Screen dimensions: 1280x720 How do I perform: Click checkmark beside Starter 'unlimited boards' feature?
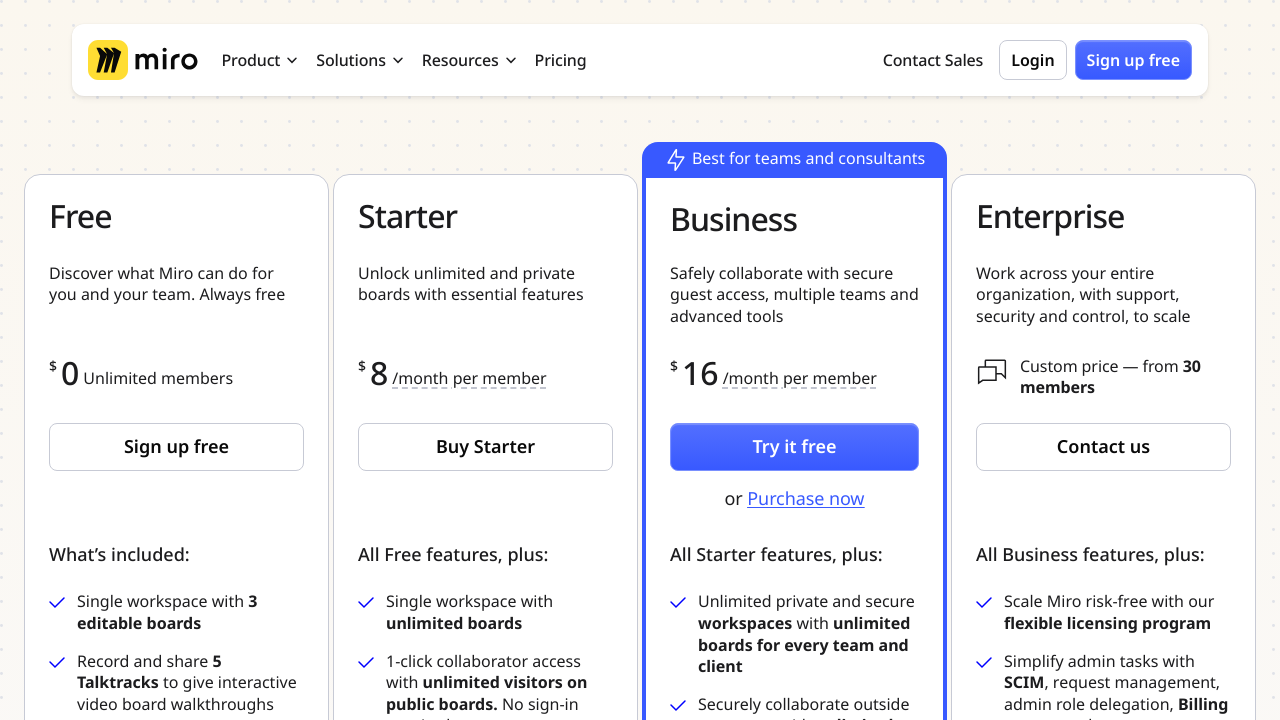(x=367, y=603)
